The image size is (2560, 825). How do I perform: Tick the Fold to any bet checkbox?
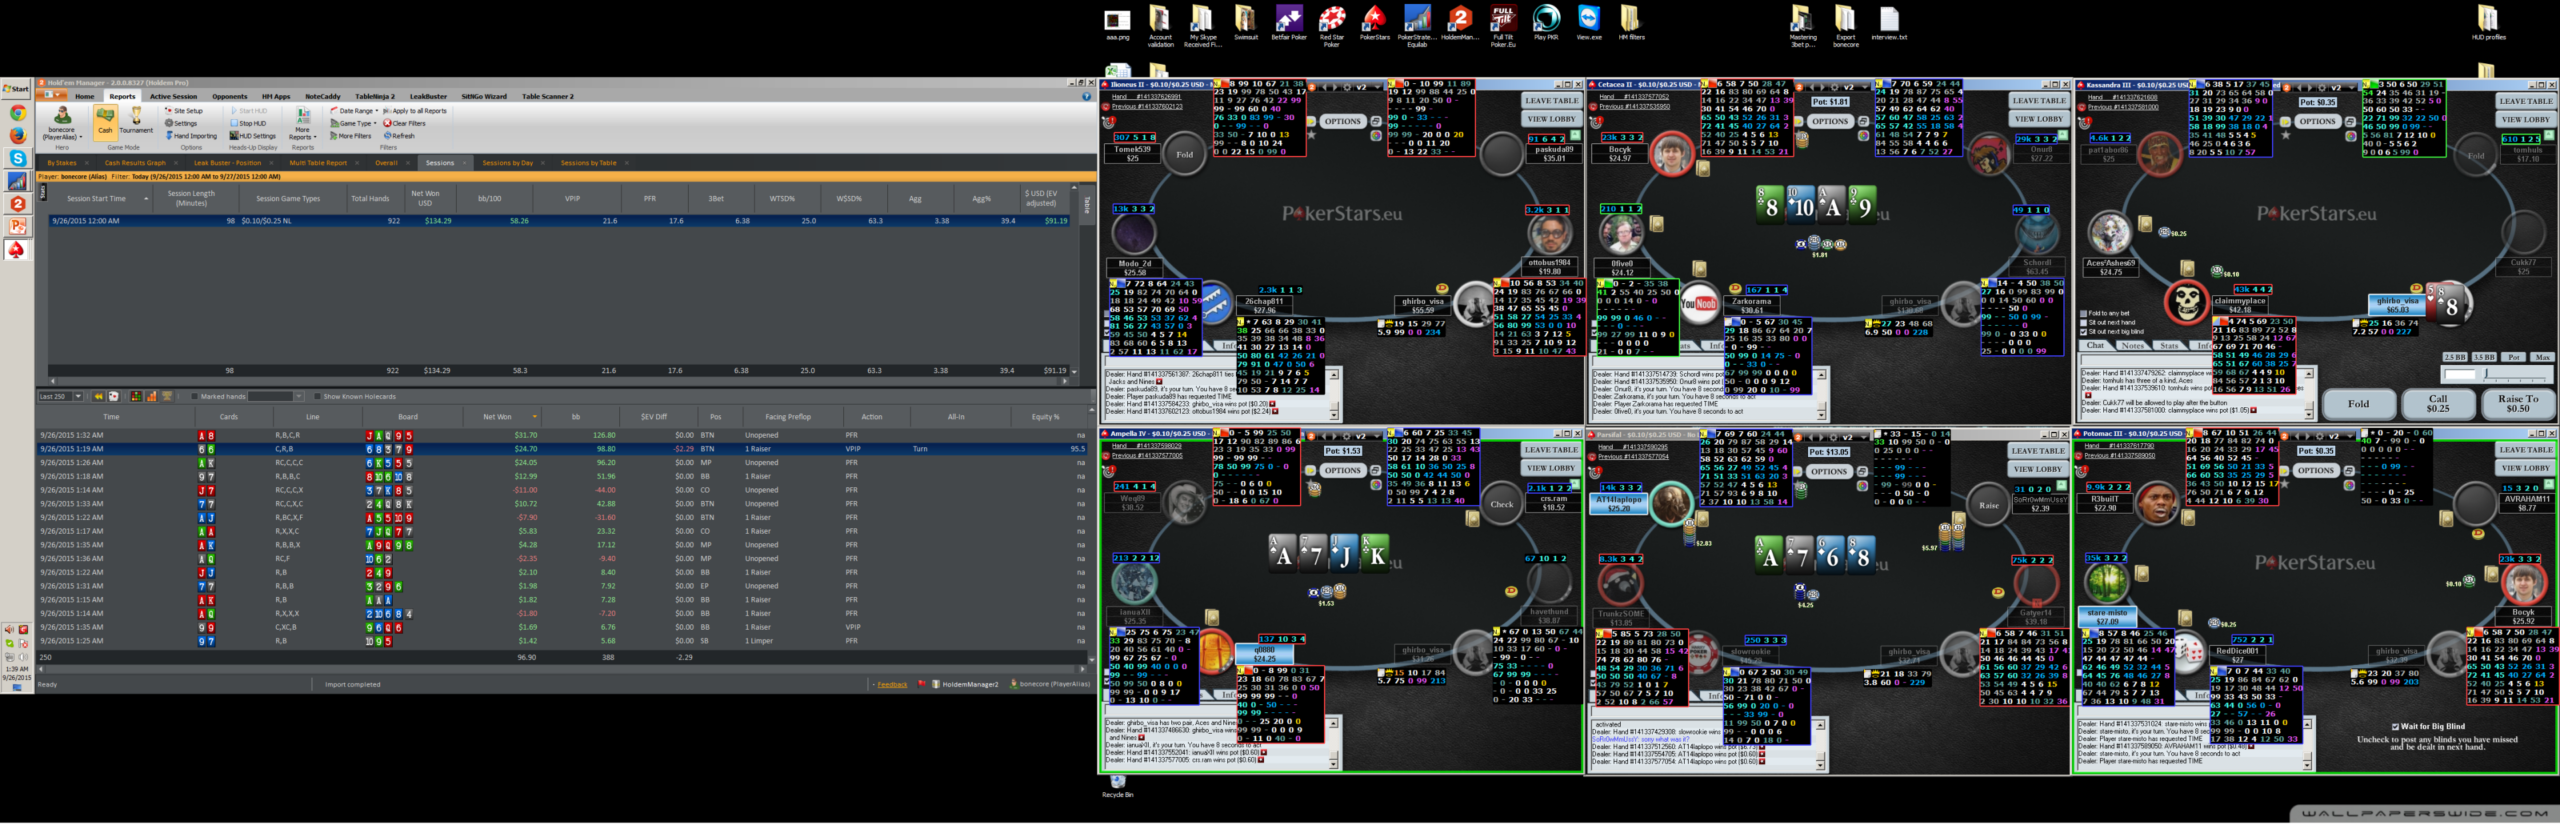pyautogui.click(x=2084, y=314)
